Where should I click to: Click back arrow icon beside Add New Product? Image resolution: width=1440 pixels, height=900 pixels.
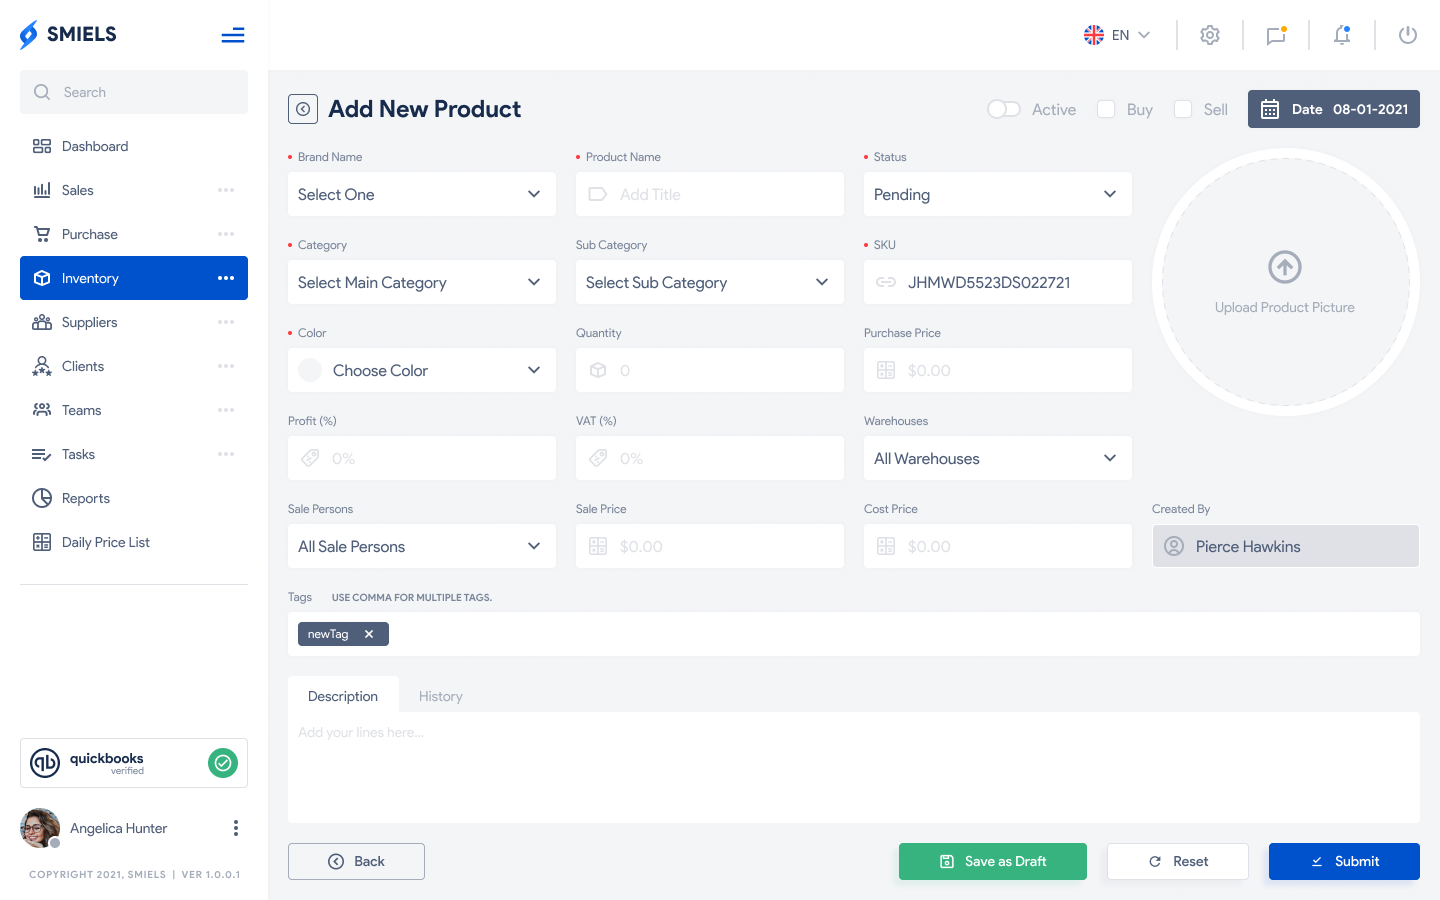pyautogui.click(x=303, y=109)
